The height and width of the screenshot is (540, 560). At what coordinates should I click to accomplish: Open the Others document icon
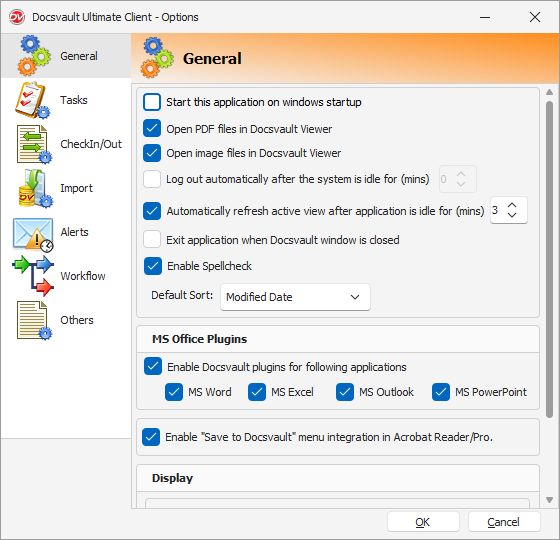tap(34, 320)
